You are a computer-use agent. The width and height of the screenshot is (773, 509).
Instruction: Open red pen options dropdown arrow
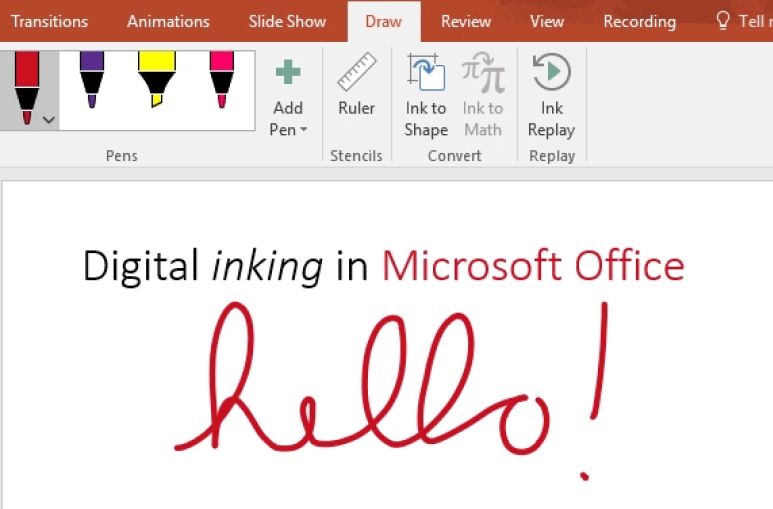[48, 120]
